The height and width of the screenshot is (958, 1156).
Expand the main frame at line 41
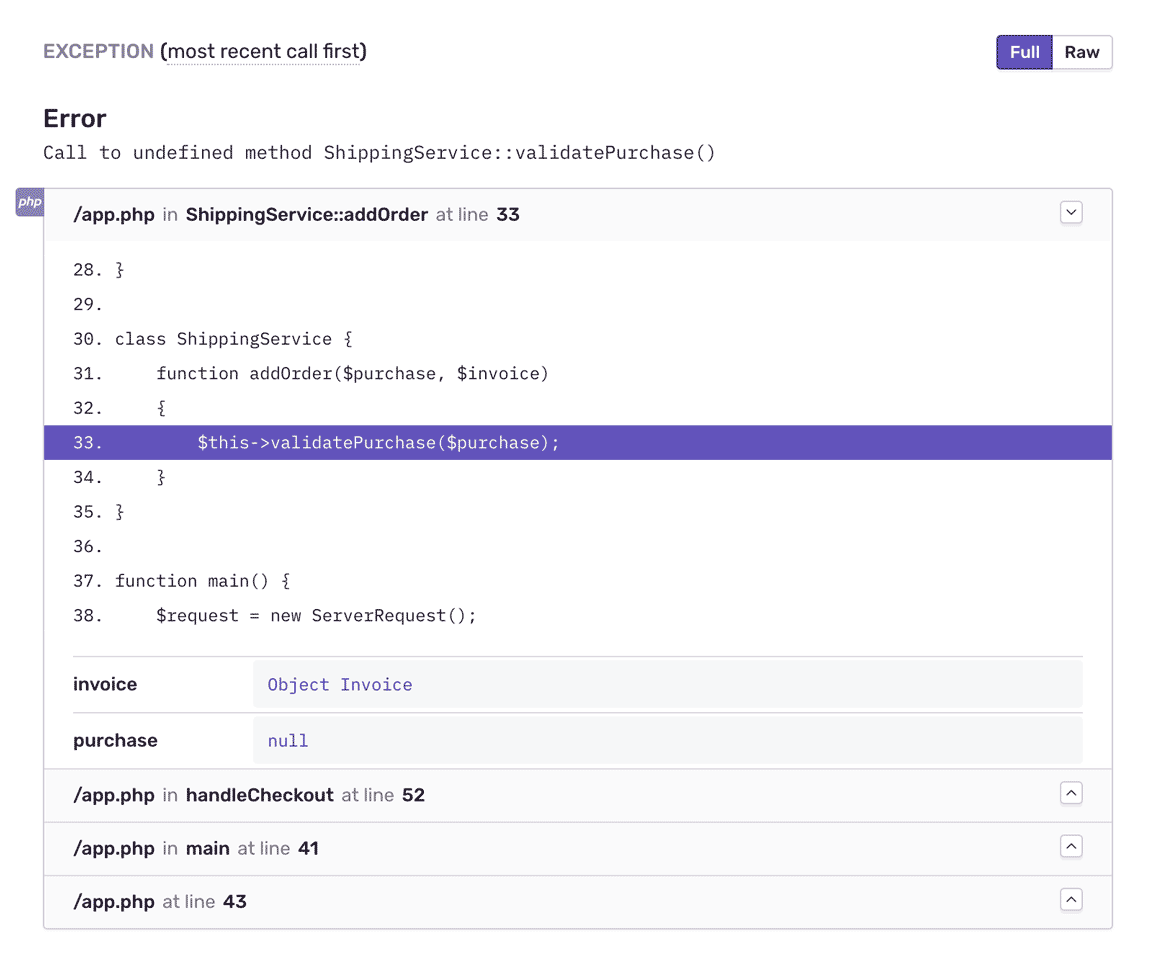(1071, 847)
